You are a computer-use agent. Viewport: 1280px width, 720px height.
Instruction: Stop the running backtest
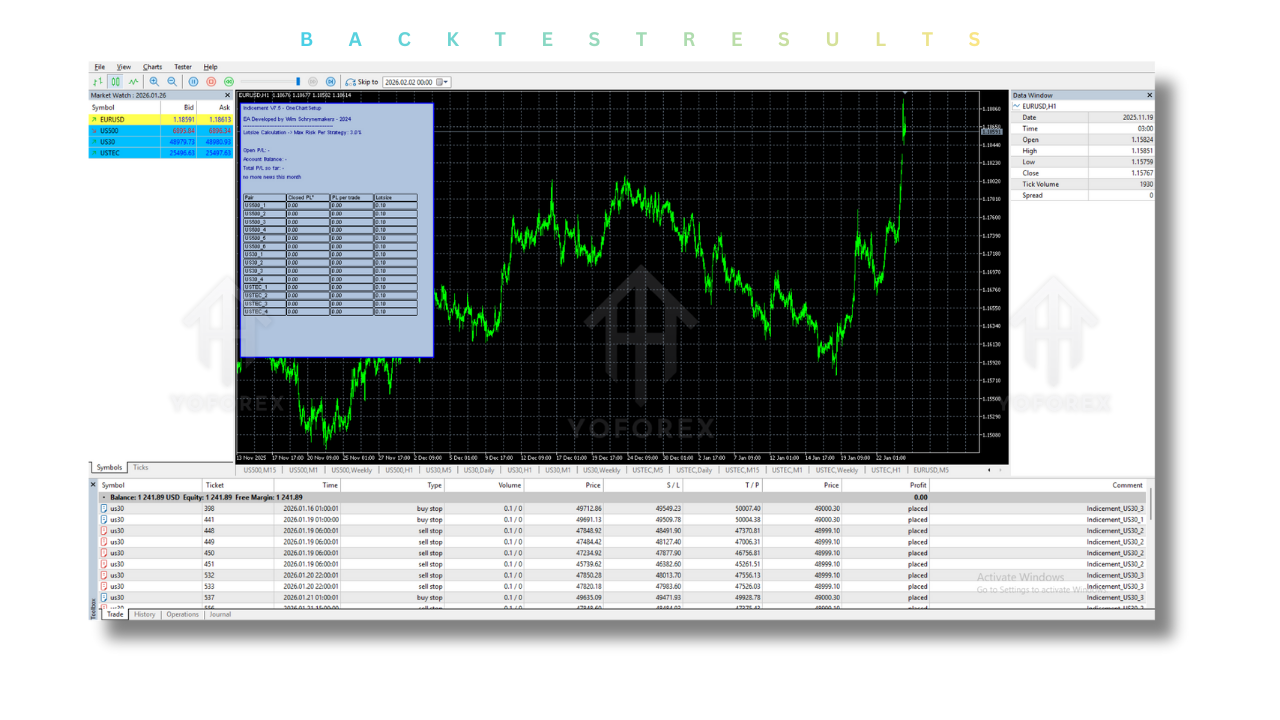(x=209, y=81)
